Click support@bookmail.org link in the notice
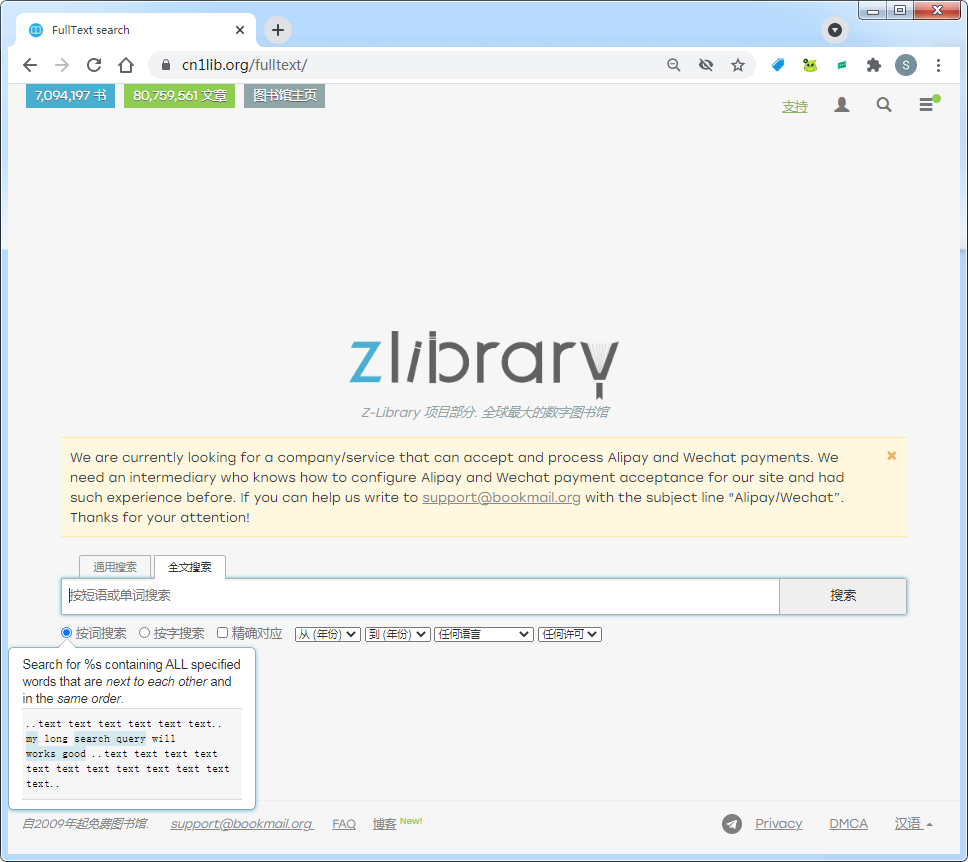The image size is (968, 862). pyautogui.click(x=501, y=498)
